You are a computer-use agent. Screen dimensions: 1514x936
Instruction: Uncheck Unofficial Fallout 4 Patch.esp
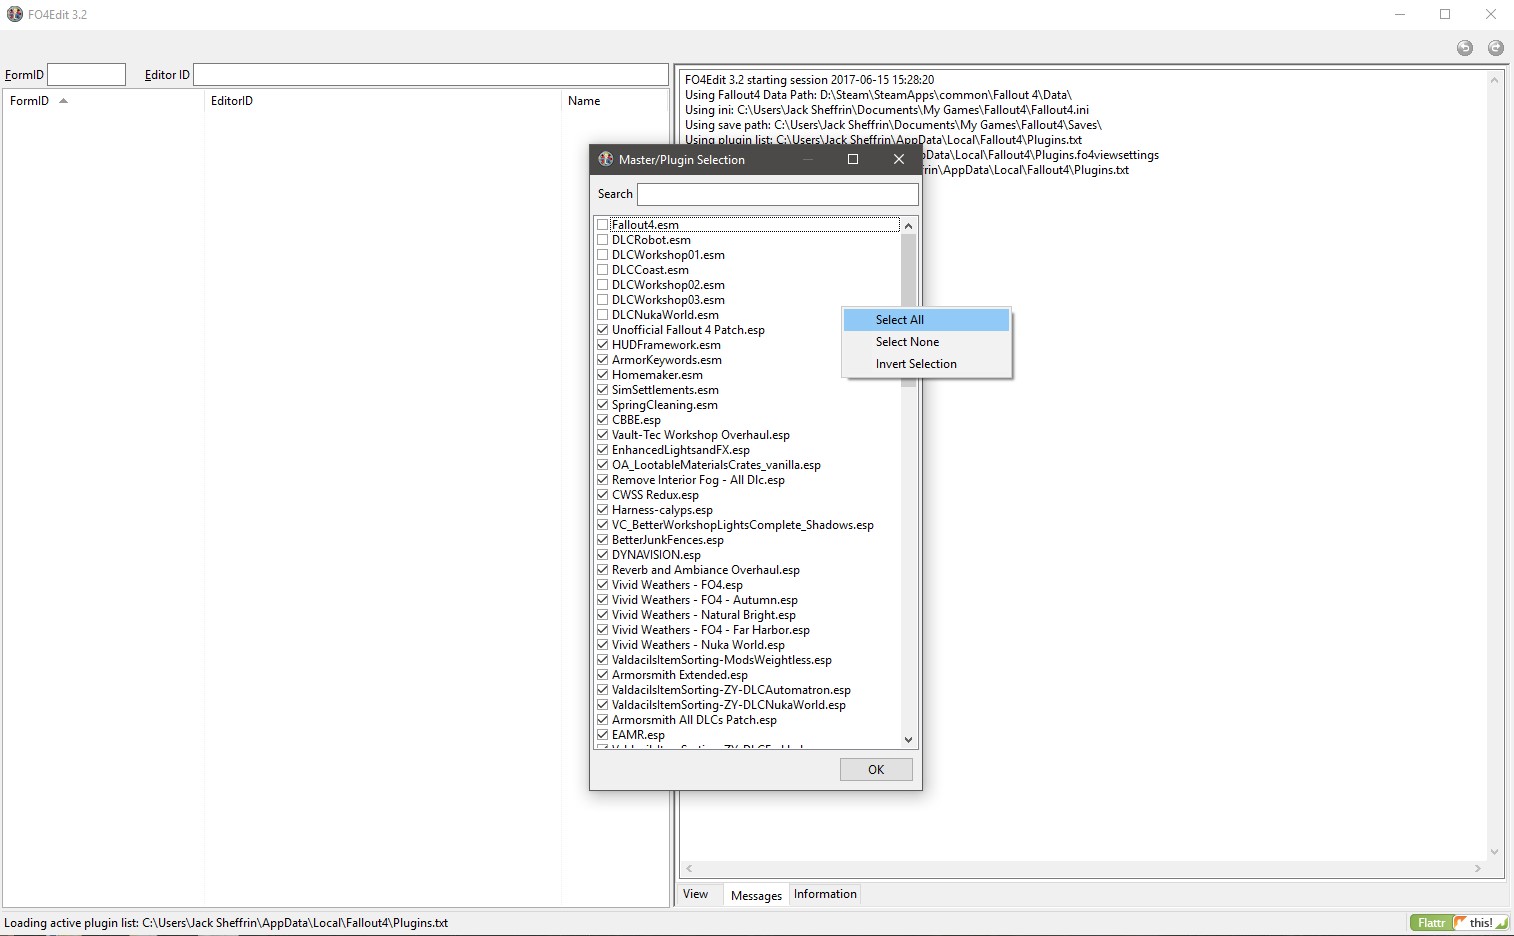click(x=603, y=330)
